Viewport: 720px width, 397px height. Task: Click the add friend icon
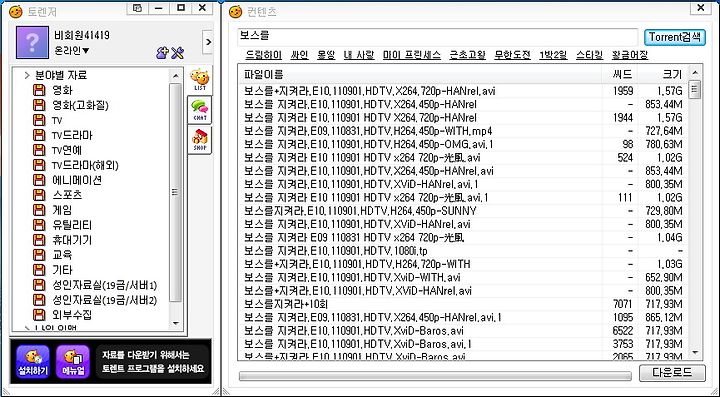(x=162, y=53)
